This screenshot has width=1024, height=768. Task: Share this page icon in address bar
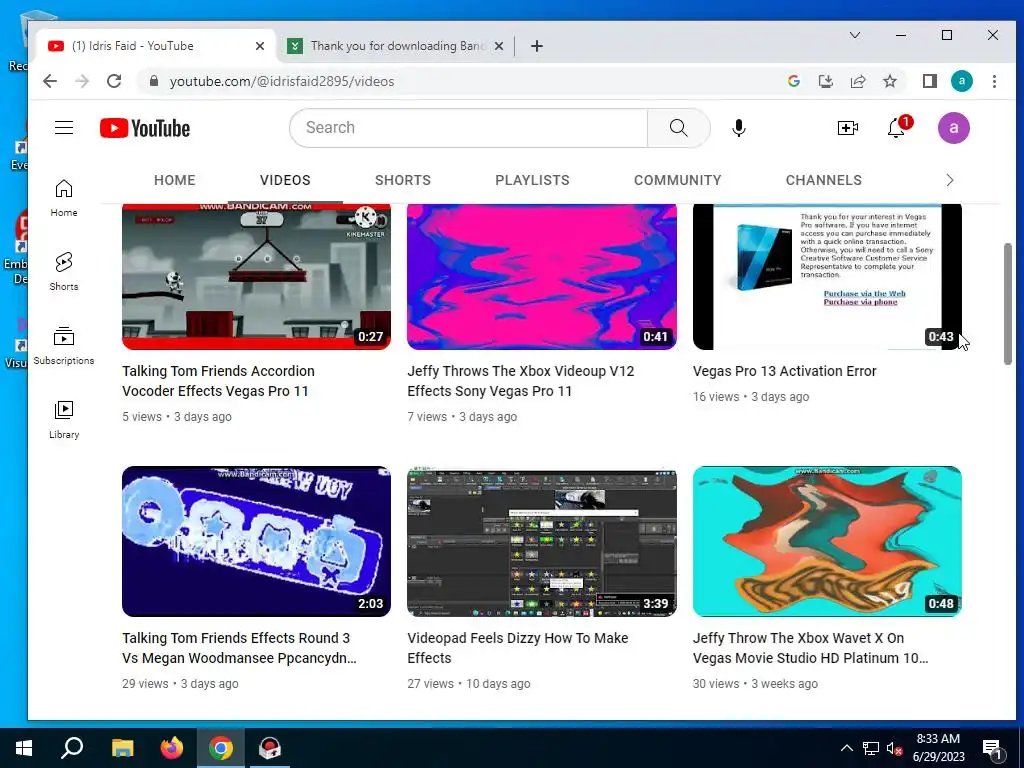[857, 81]
